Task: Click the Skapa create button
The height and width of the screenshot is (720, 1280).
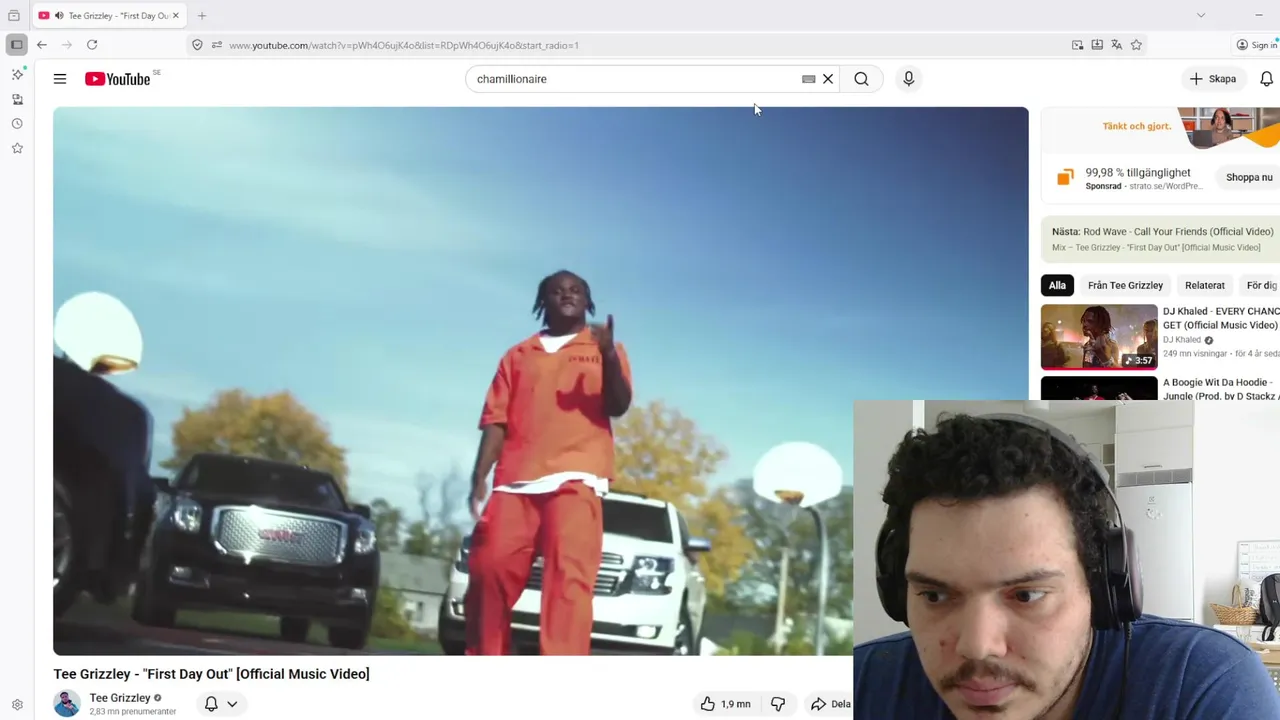Action: coord(1213,79)
